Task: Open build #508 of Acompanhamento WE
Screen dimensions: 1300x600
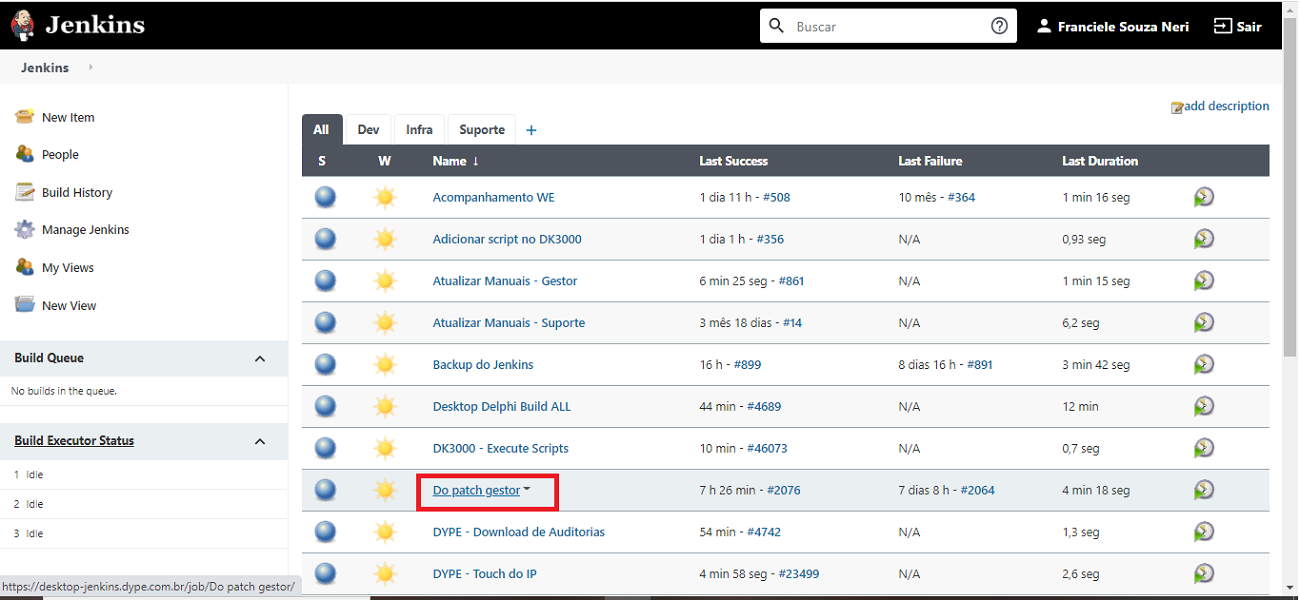Action: 776,197
